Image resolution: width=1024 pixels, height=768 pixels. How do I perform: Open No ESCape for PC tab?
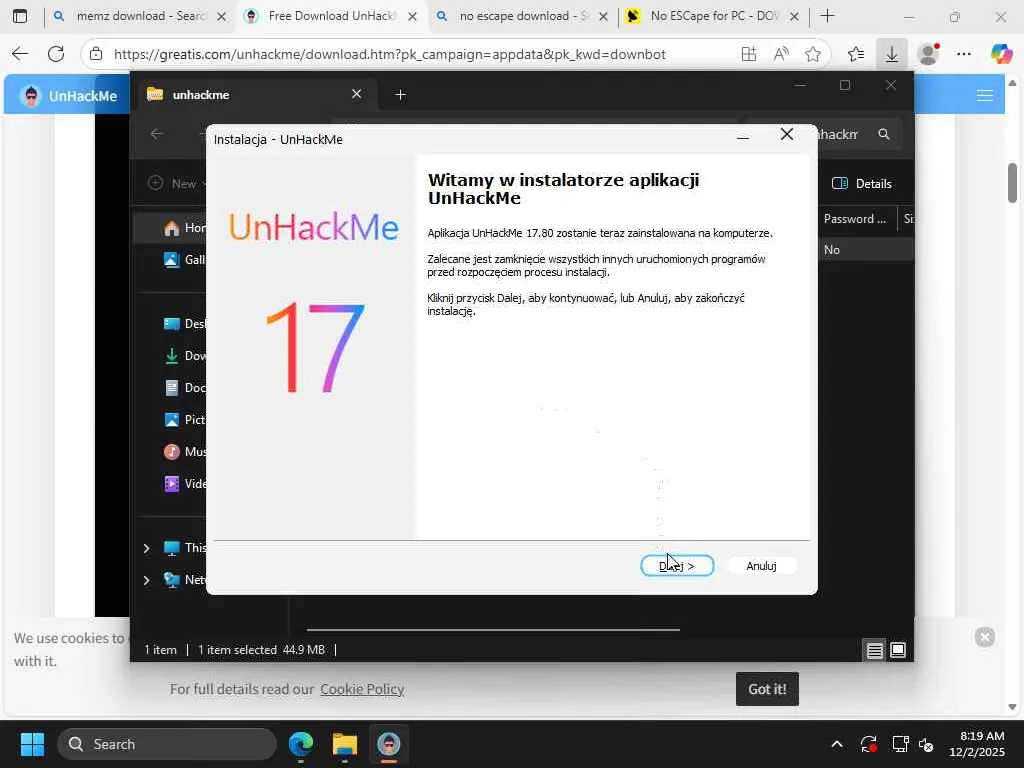714,16
